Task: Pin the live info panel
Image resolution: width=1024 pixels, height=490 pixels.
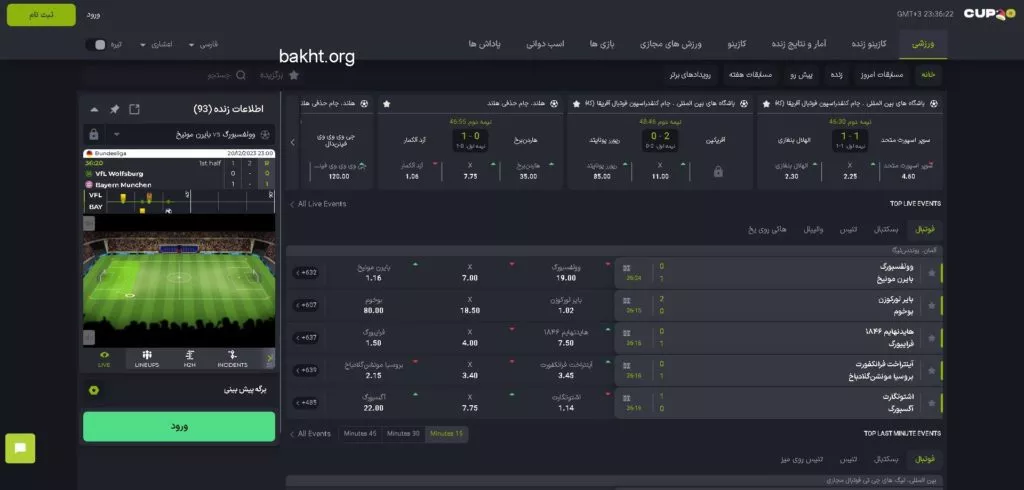Action: 114,109
